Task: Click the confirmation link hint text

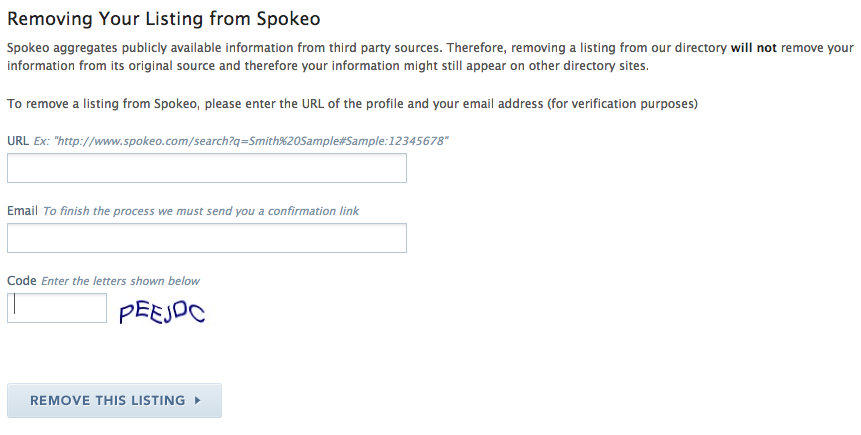Action: coord(201,211)
